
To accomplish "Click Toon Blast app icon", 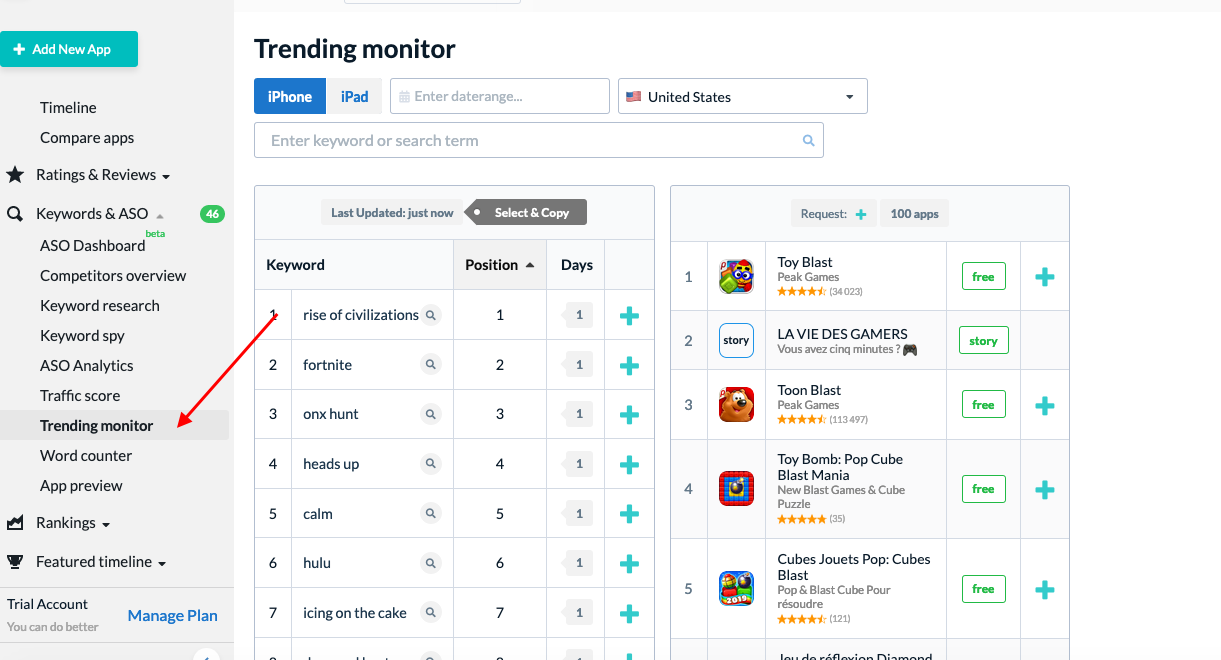I will tap(736, 404).
